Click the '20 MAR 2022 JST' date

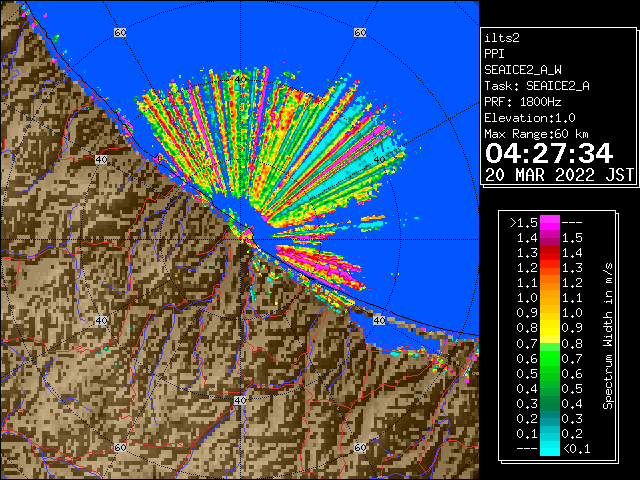pyautogui.click(x=559, y=175)
